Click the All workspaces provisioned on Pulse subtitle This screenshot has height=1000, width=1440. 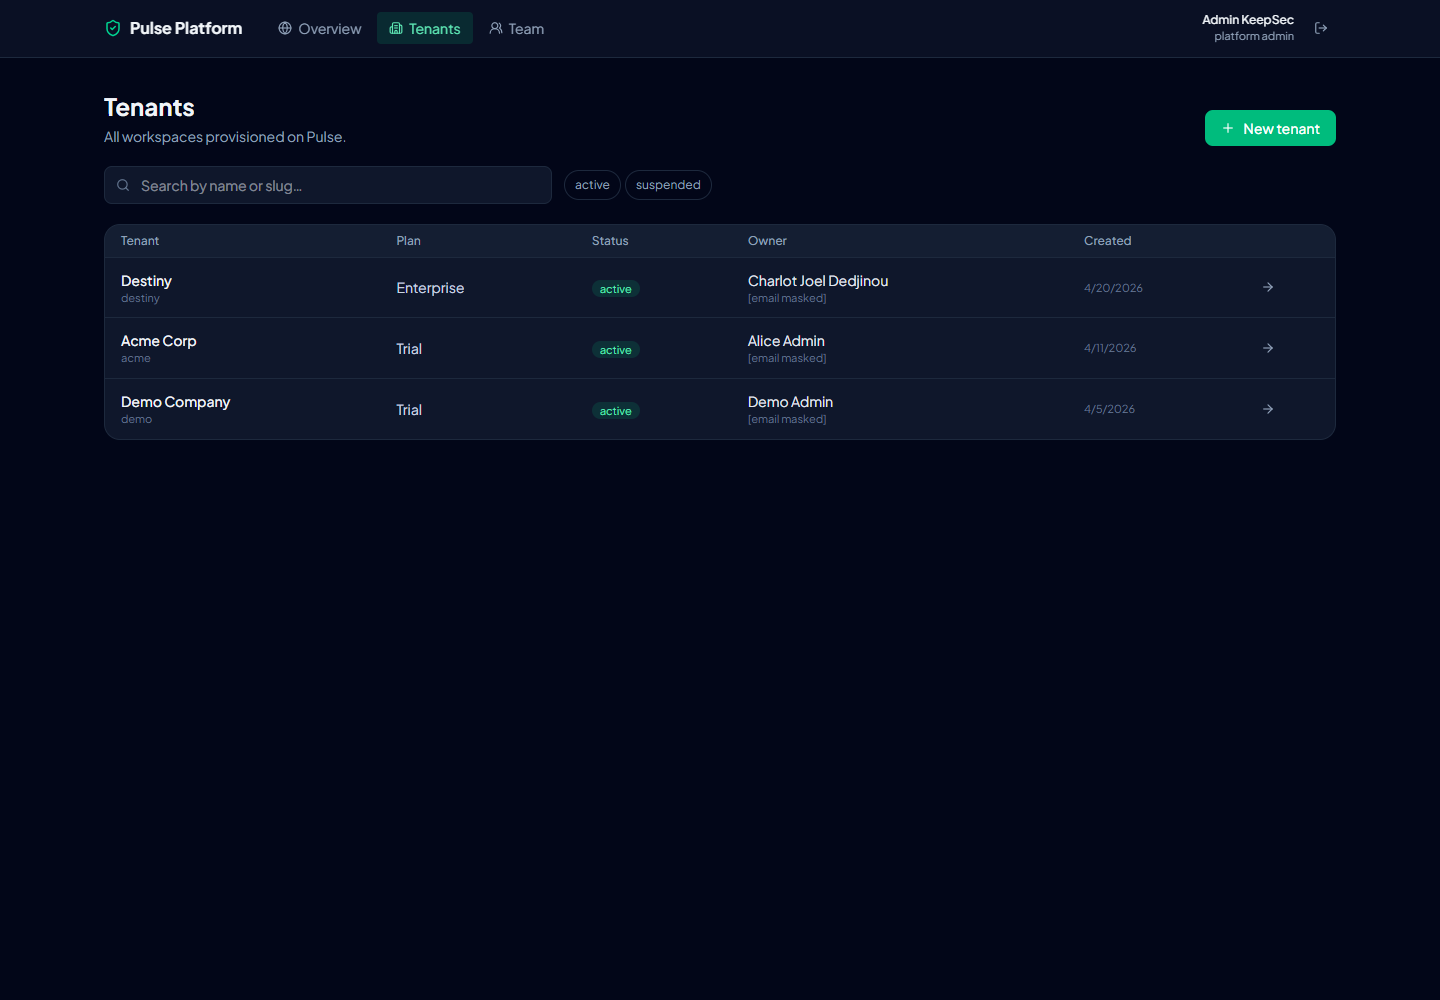[225, 137]
